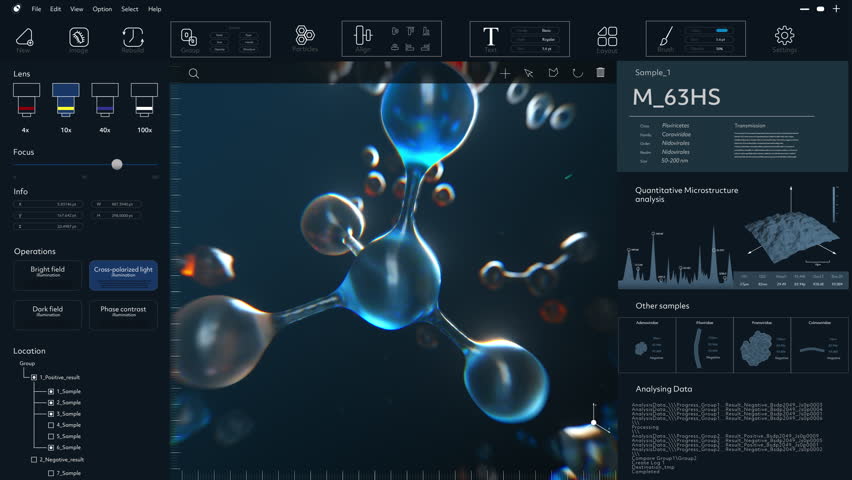
Task: Open the View menu
Action: (77, 9)
